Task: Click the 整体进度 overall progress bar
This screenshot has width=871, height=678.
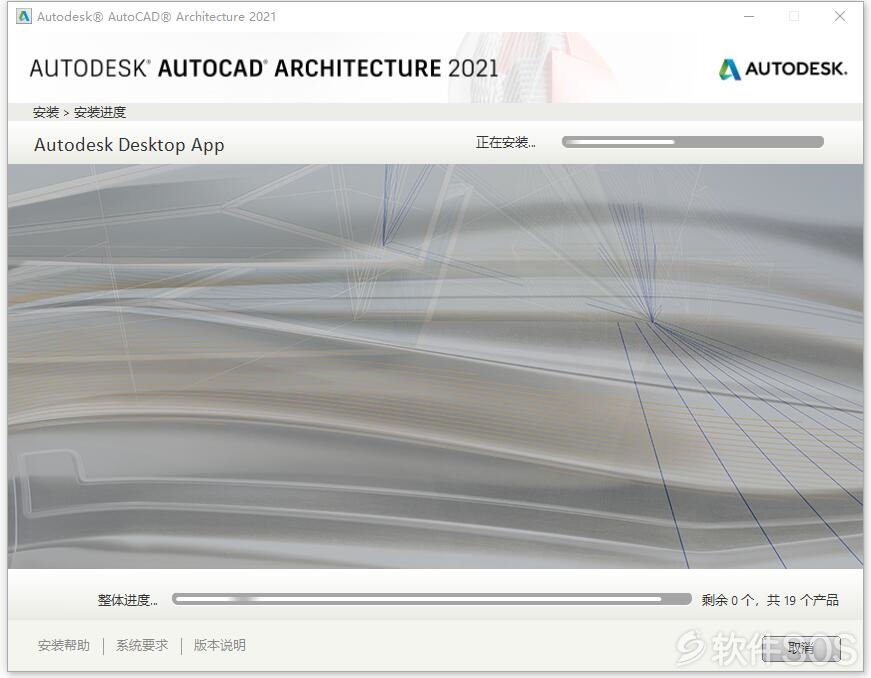Action: [x=432, y=599]
